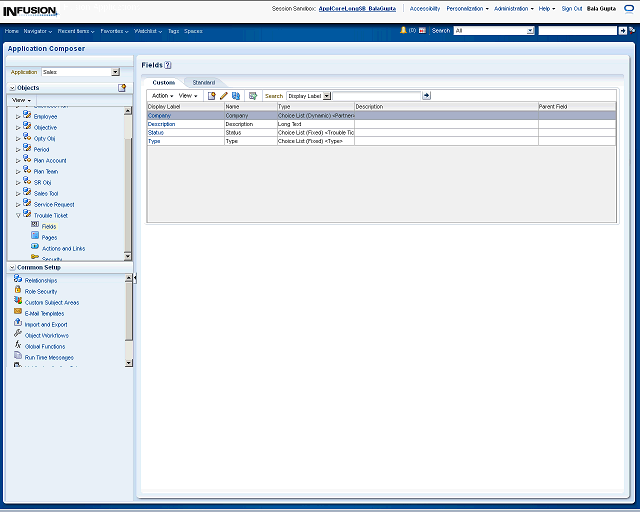Open the Fields help question mark icon
The image size is (640, 512).
pyautogui.click(x=168, y=64)
